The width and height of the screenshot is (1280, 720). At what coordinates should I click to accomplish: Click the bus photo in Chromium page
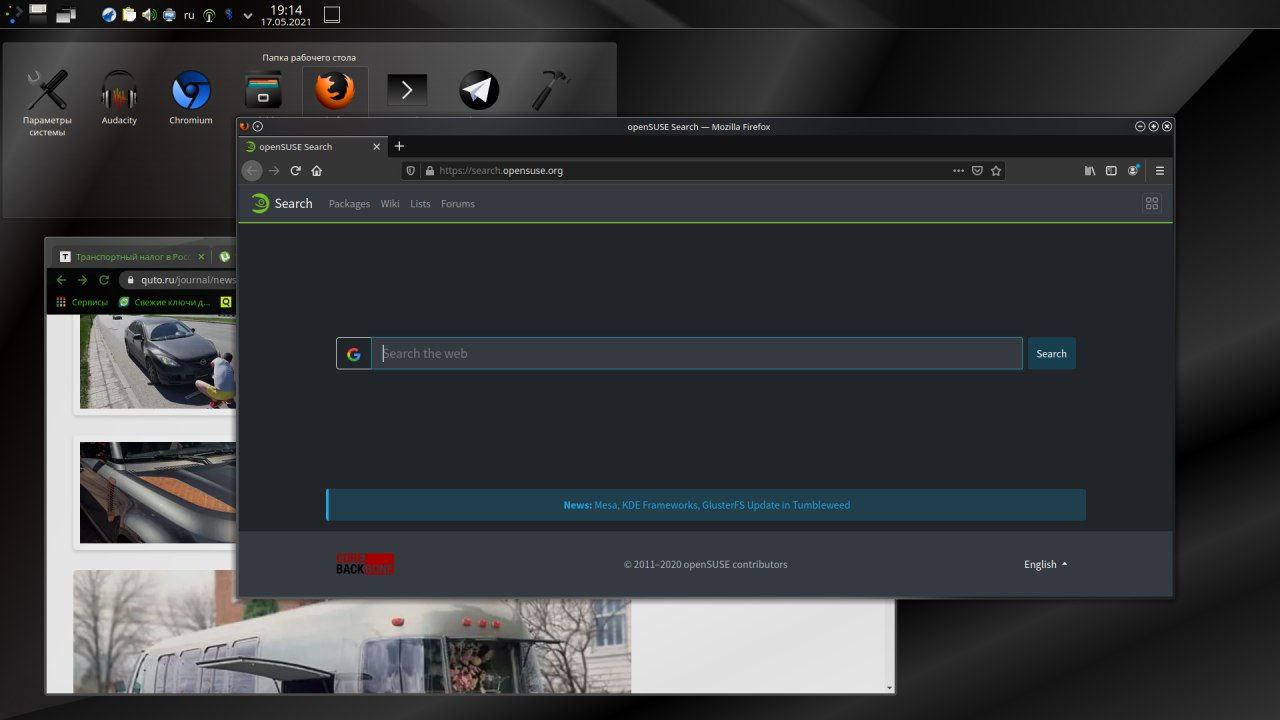[352, 632]
